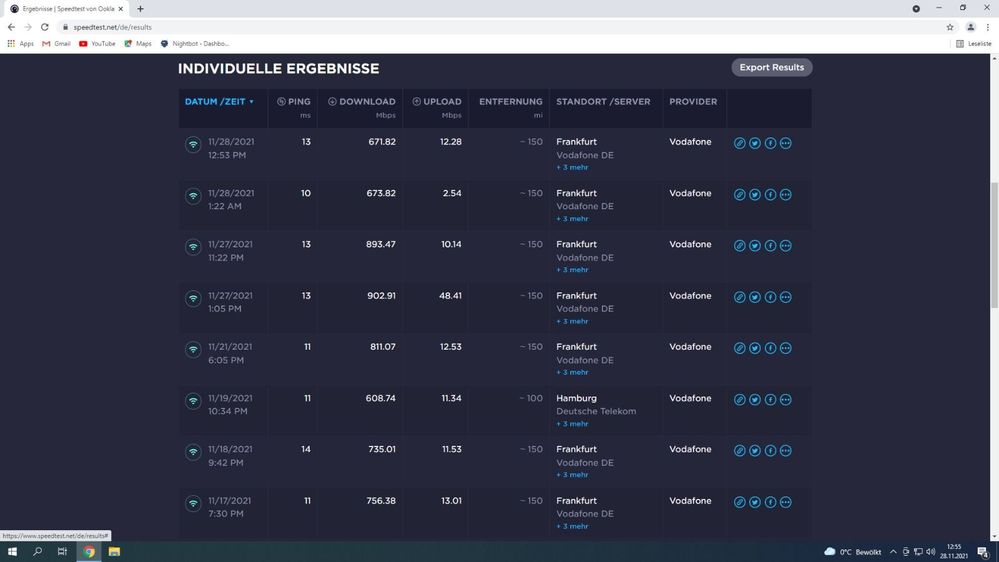Open Chrome profile avatar menu
This screenshot has width=999, height=562.
click(970, 27)
